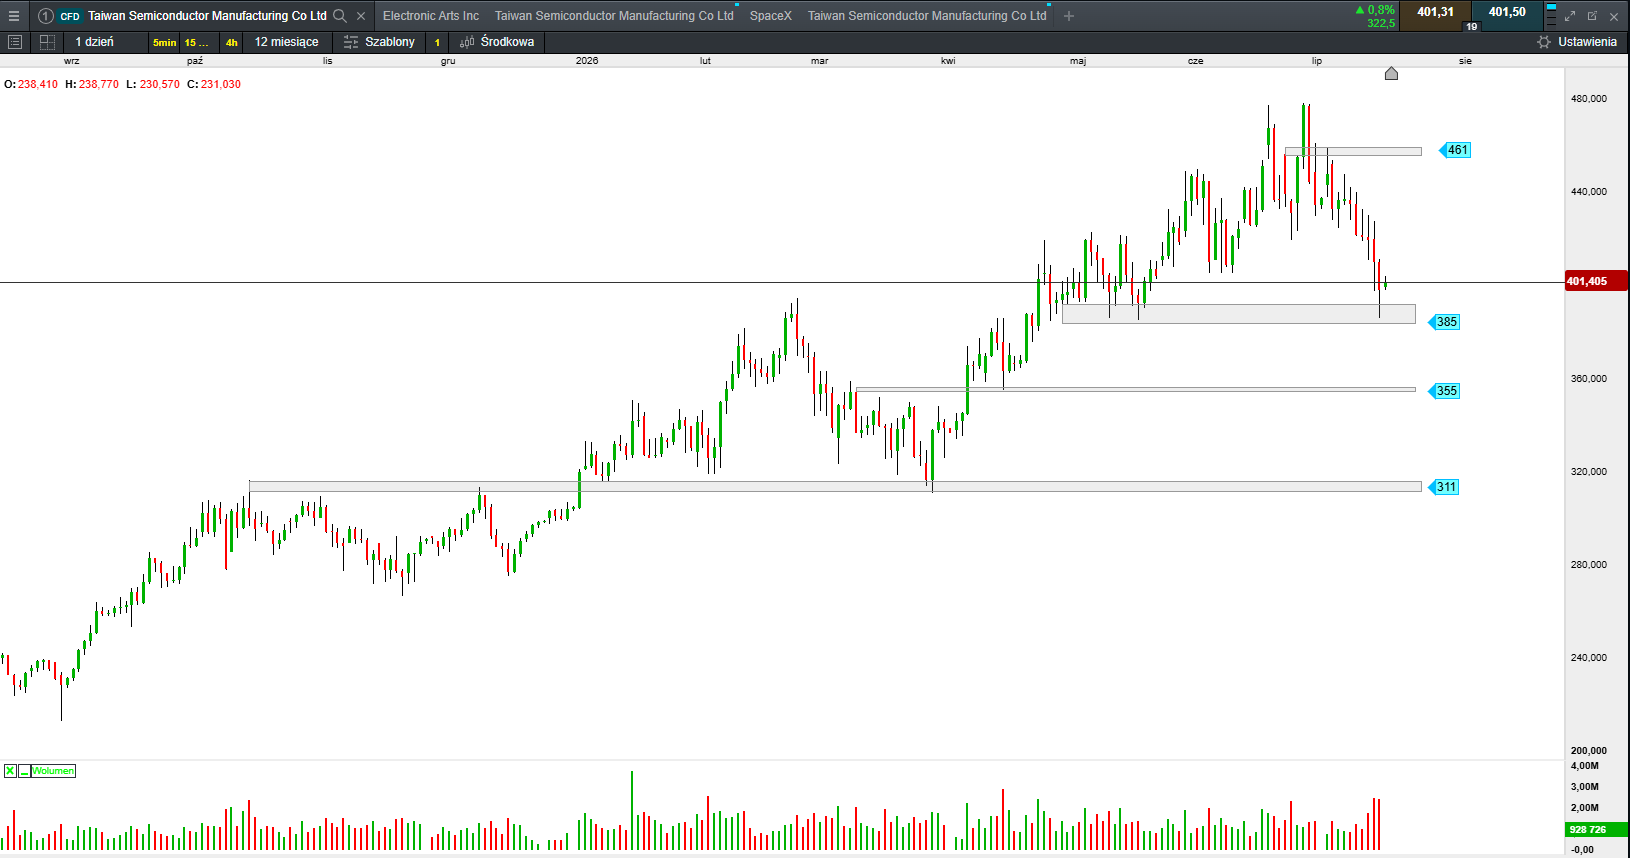Switch to the SpaceX tab

point(771,16)
